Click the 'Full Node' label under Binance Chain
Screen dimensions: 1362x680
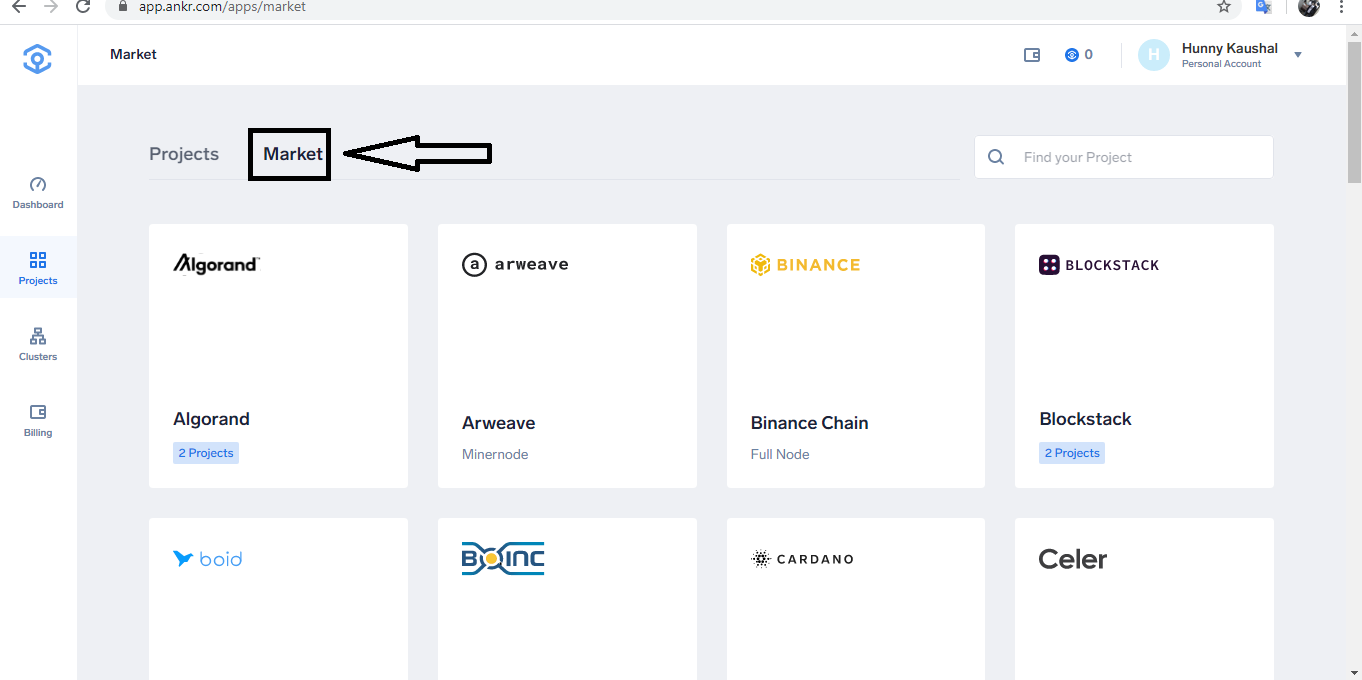(780, 454)
